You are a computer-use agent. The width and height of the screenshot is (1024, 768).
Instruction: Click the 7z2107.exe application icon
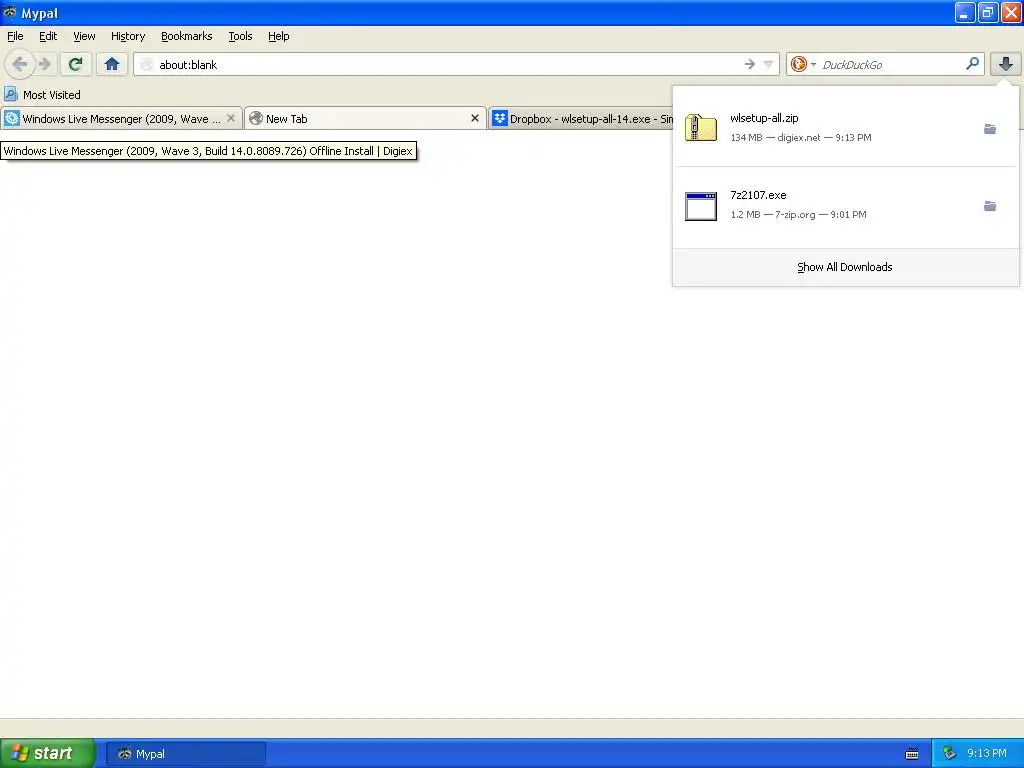coord(701,206)
